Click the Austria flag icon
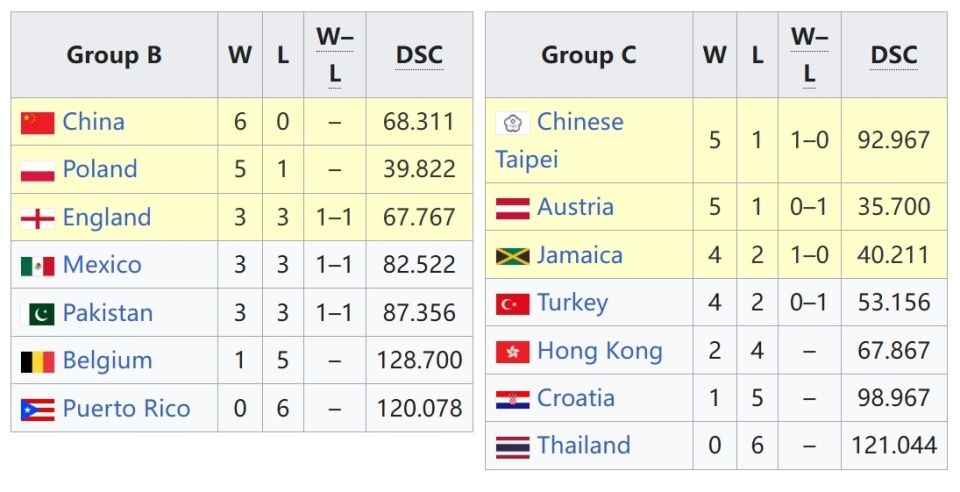 512,209
